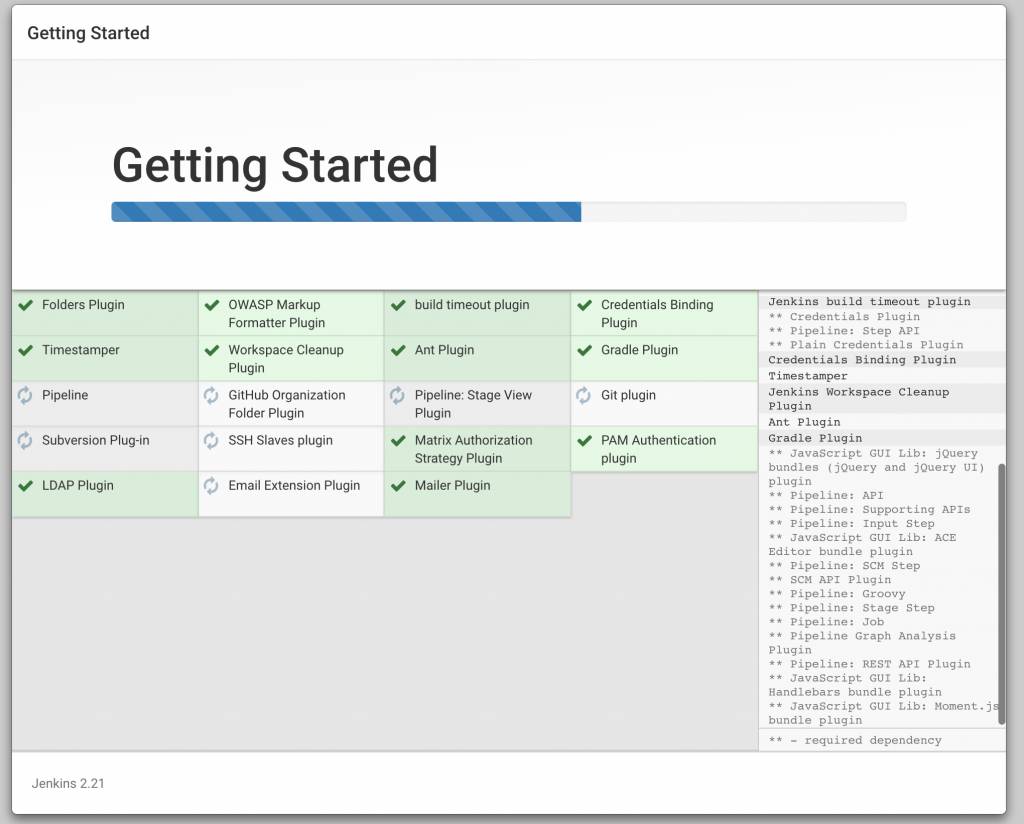Click the install log scrollbar
Viewport: 1024px width, 824px height.
(1002, 594)
